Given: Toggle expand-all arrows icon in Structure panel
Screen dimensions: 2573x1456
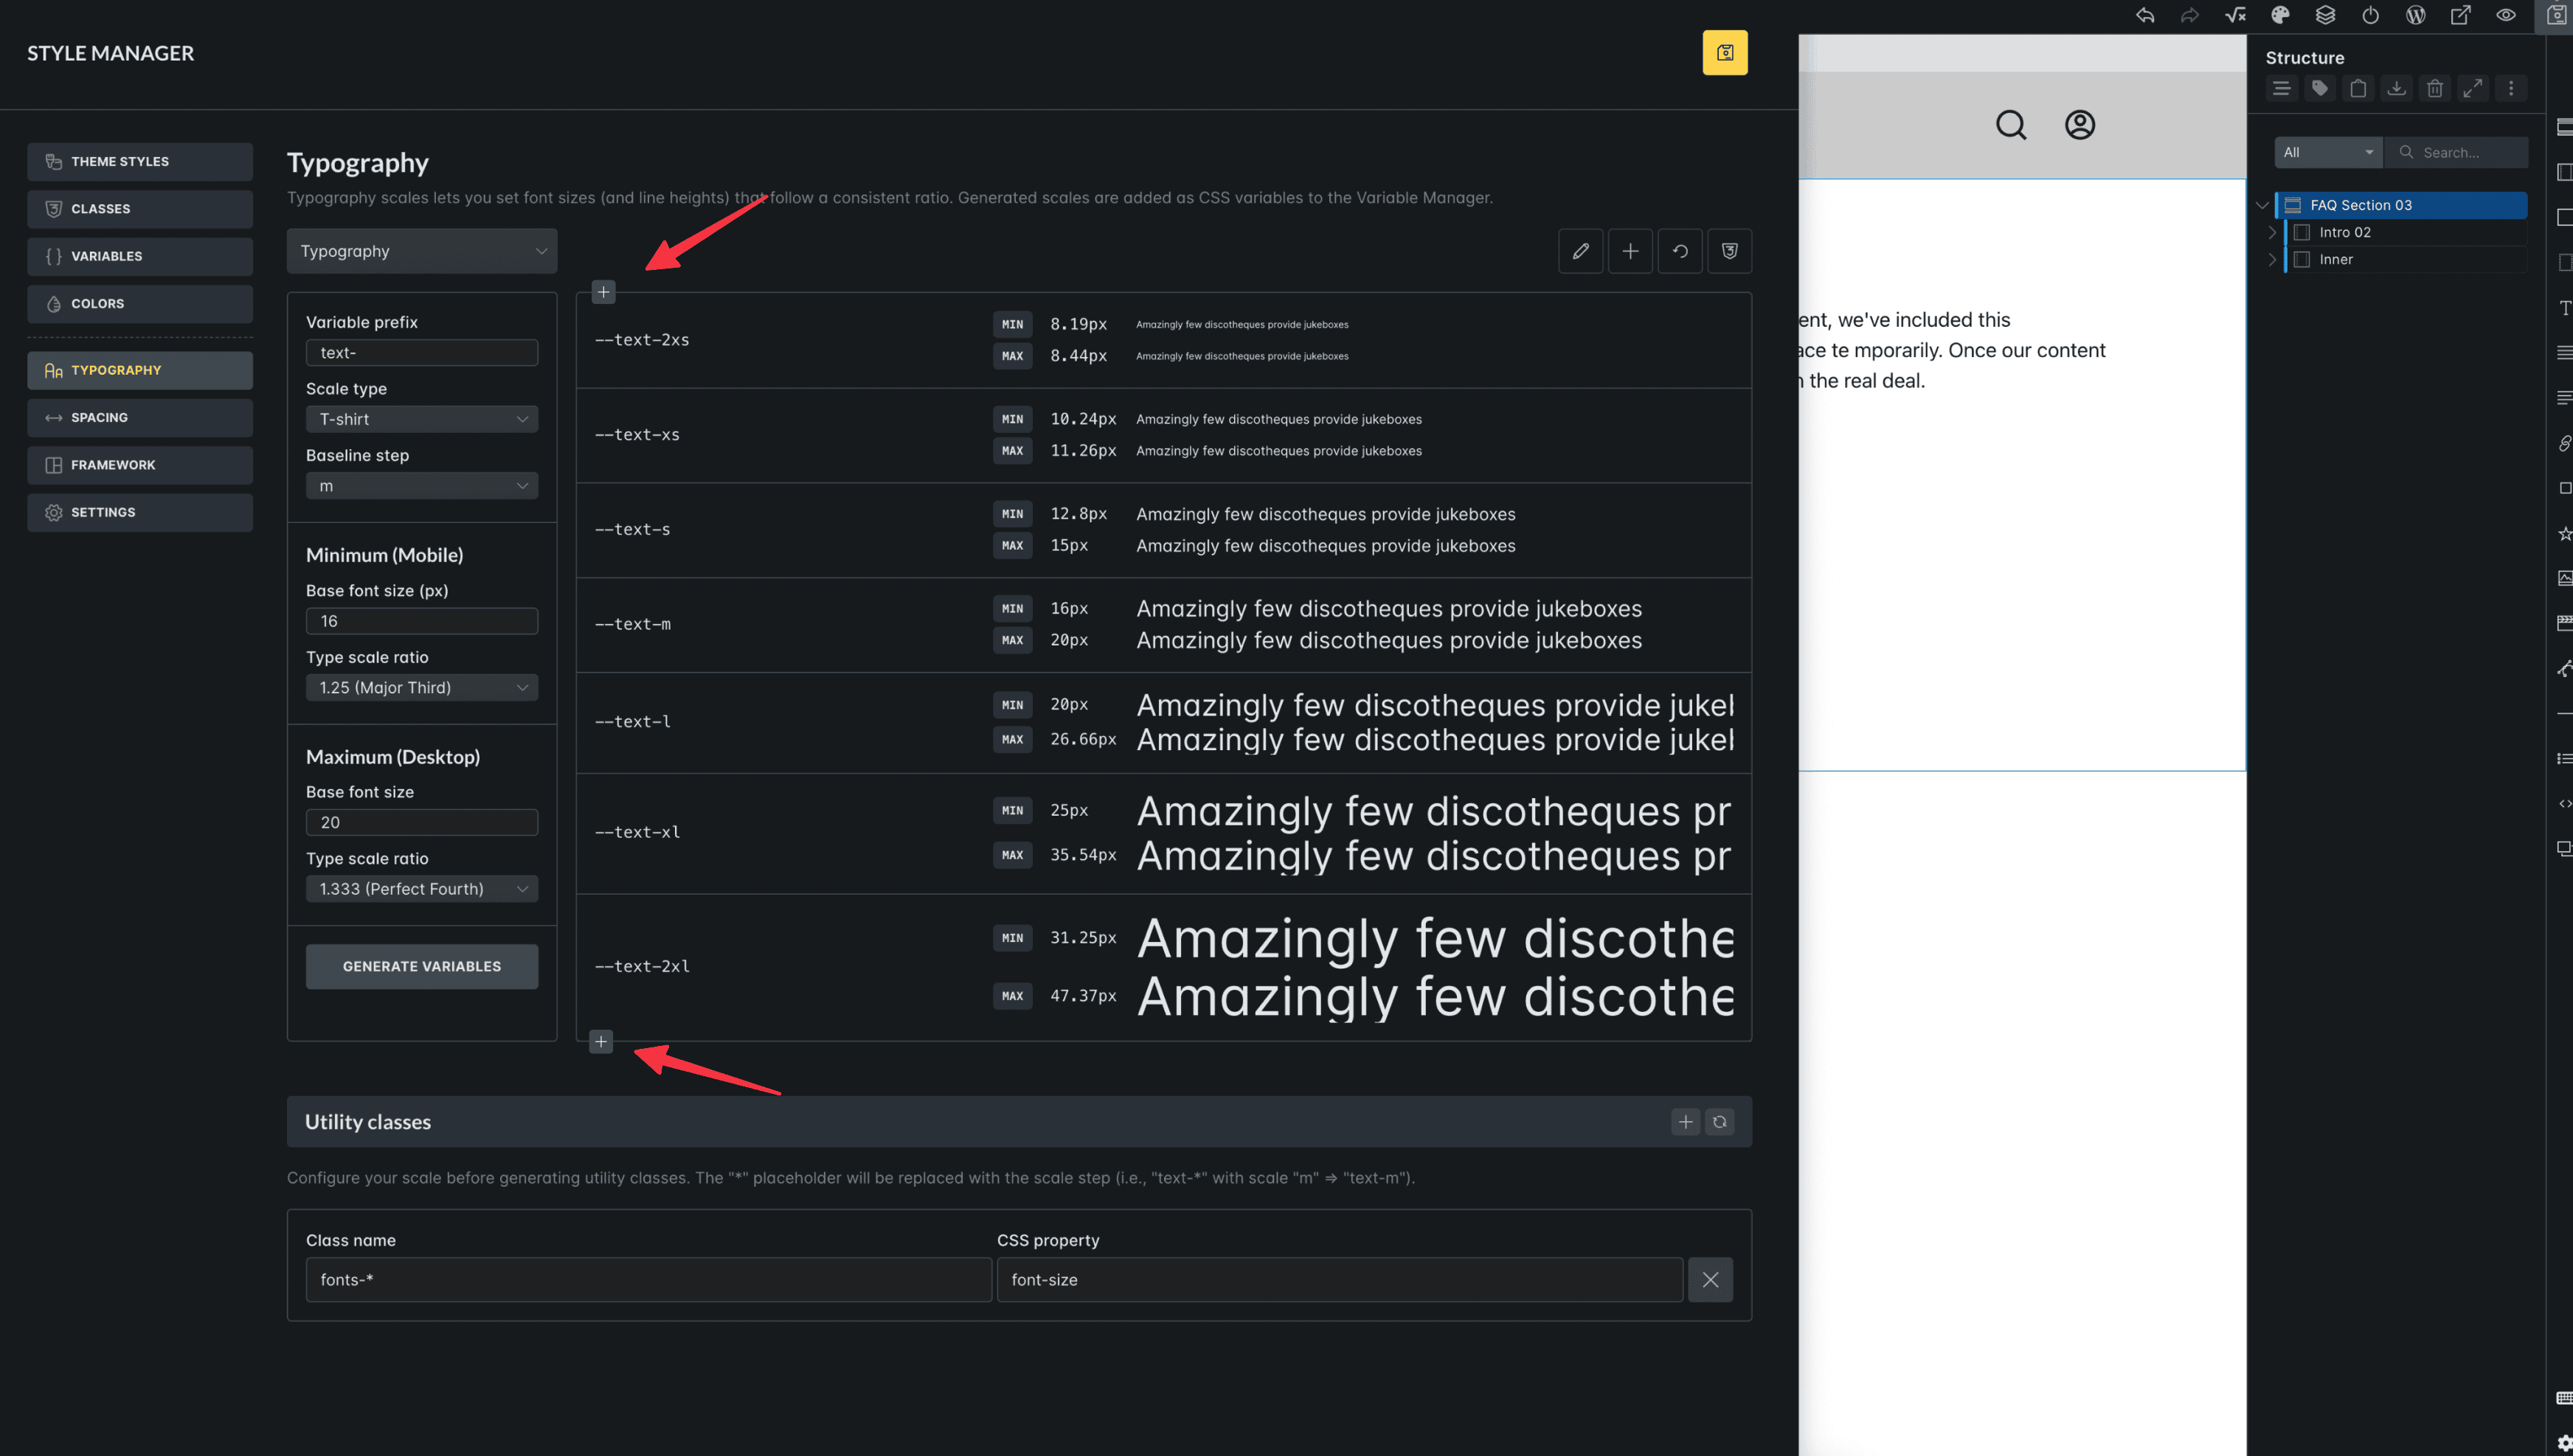Looking at the screenshot, I should point(2472,89).
